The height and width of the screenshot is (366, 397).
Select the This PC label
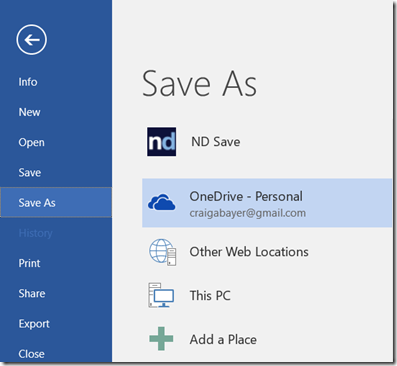click(210, 296)
